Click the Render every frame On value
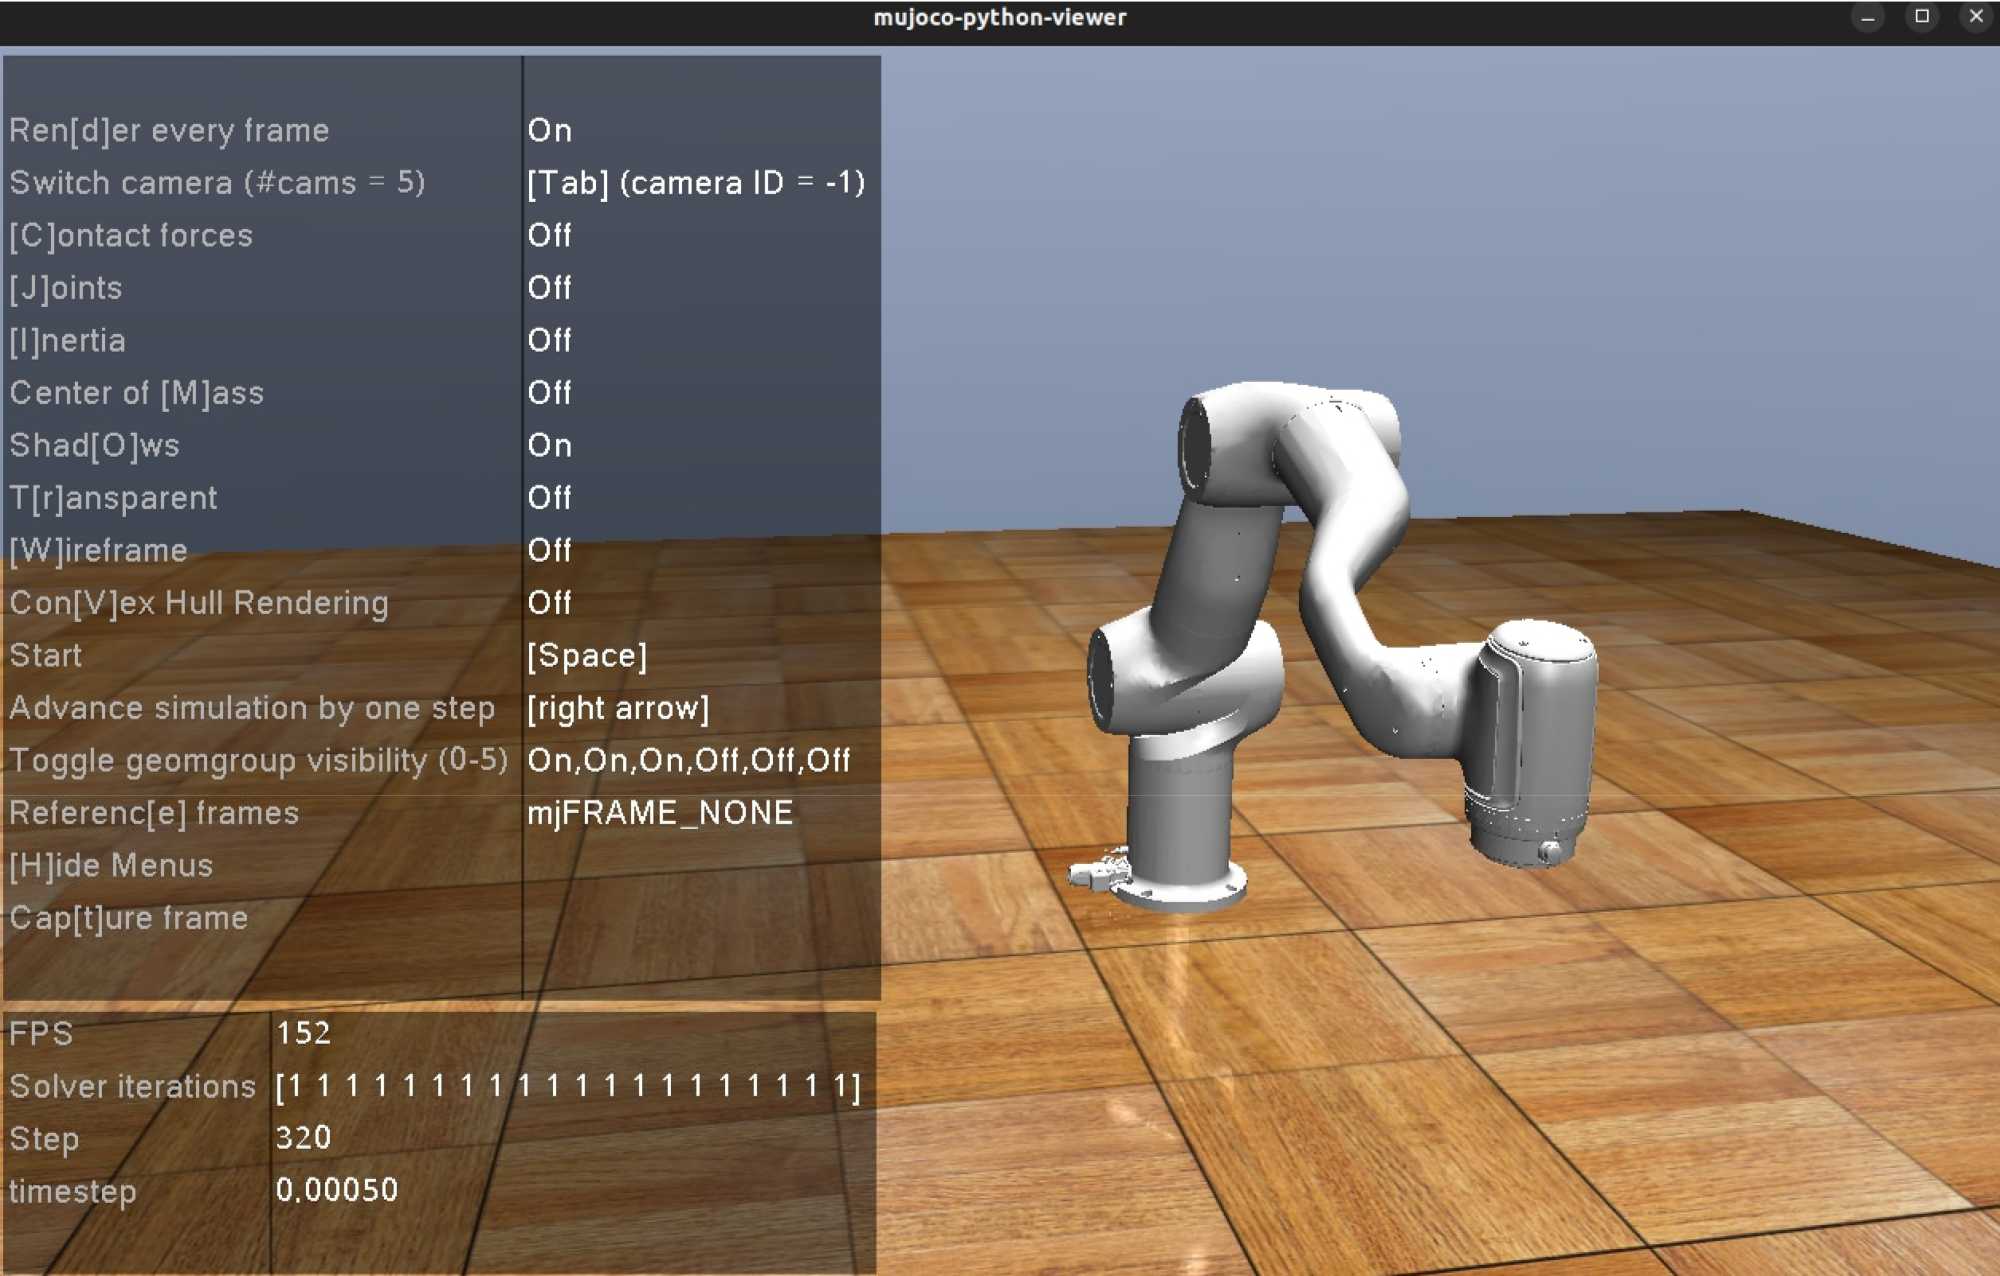 coord(549,131)
